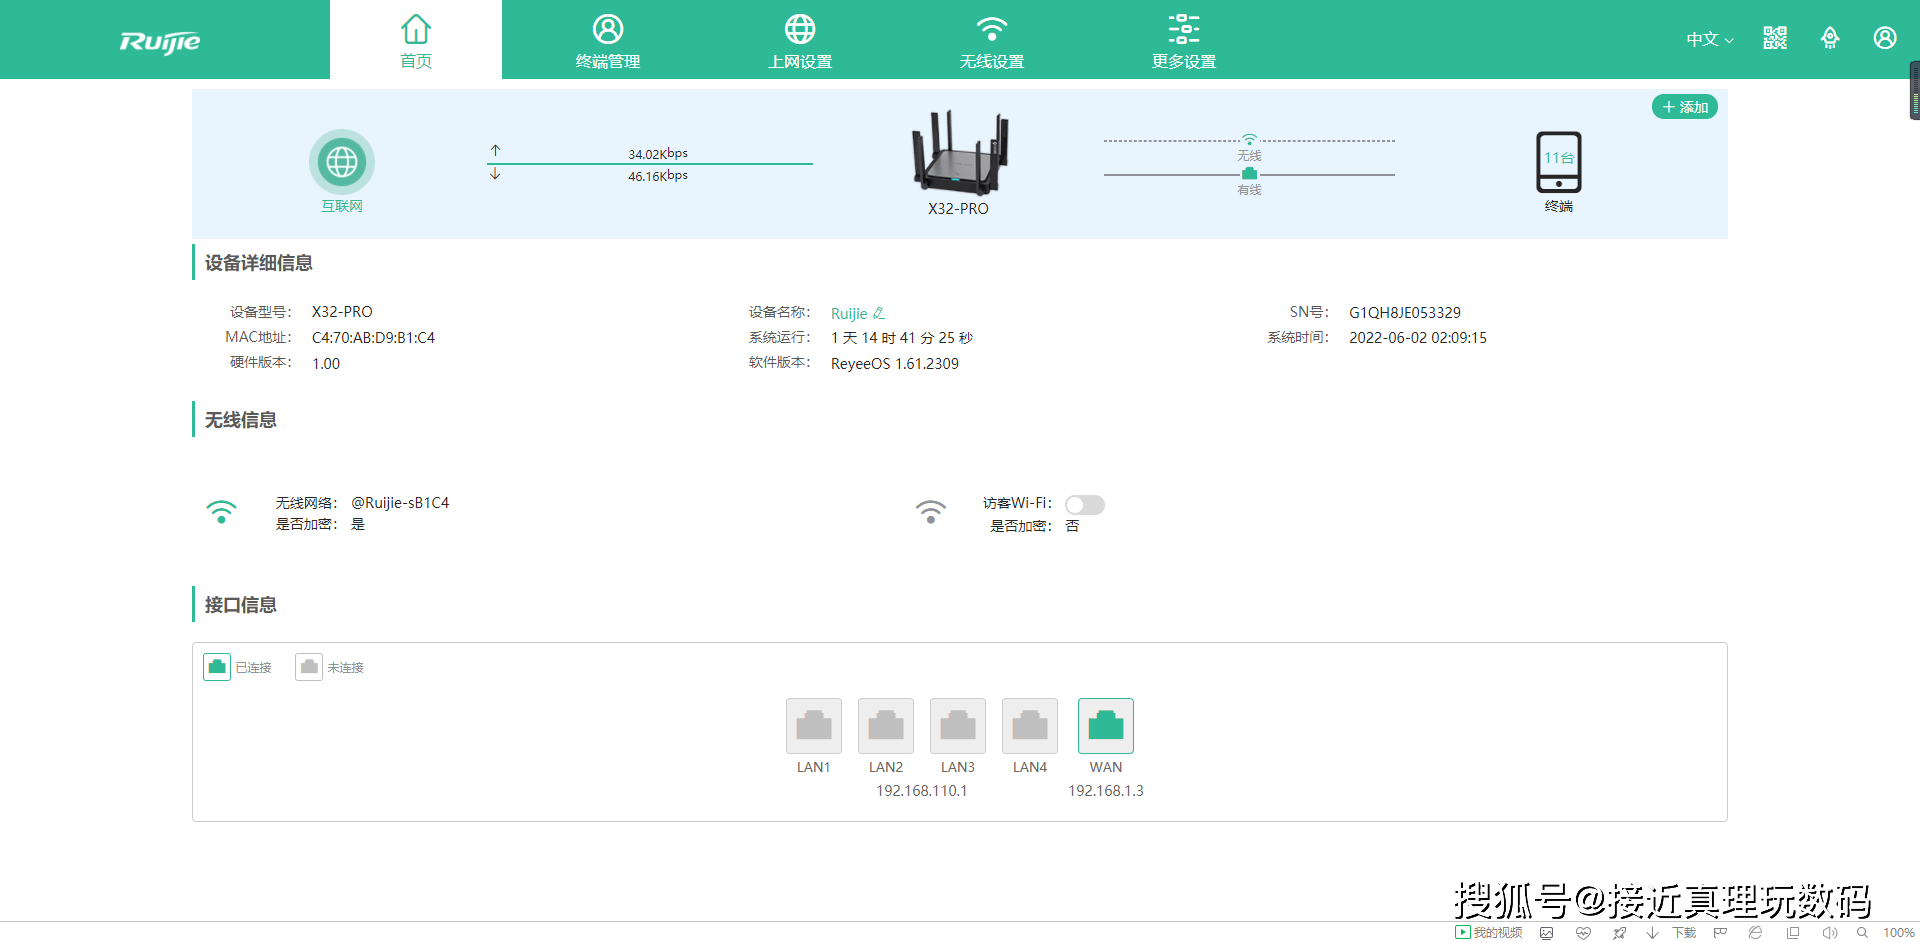Open the 终端管理 tab
This screenshot has width=1920, height=942.
[608, 41]
